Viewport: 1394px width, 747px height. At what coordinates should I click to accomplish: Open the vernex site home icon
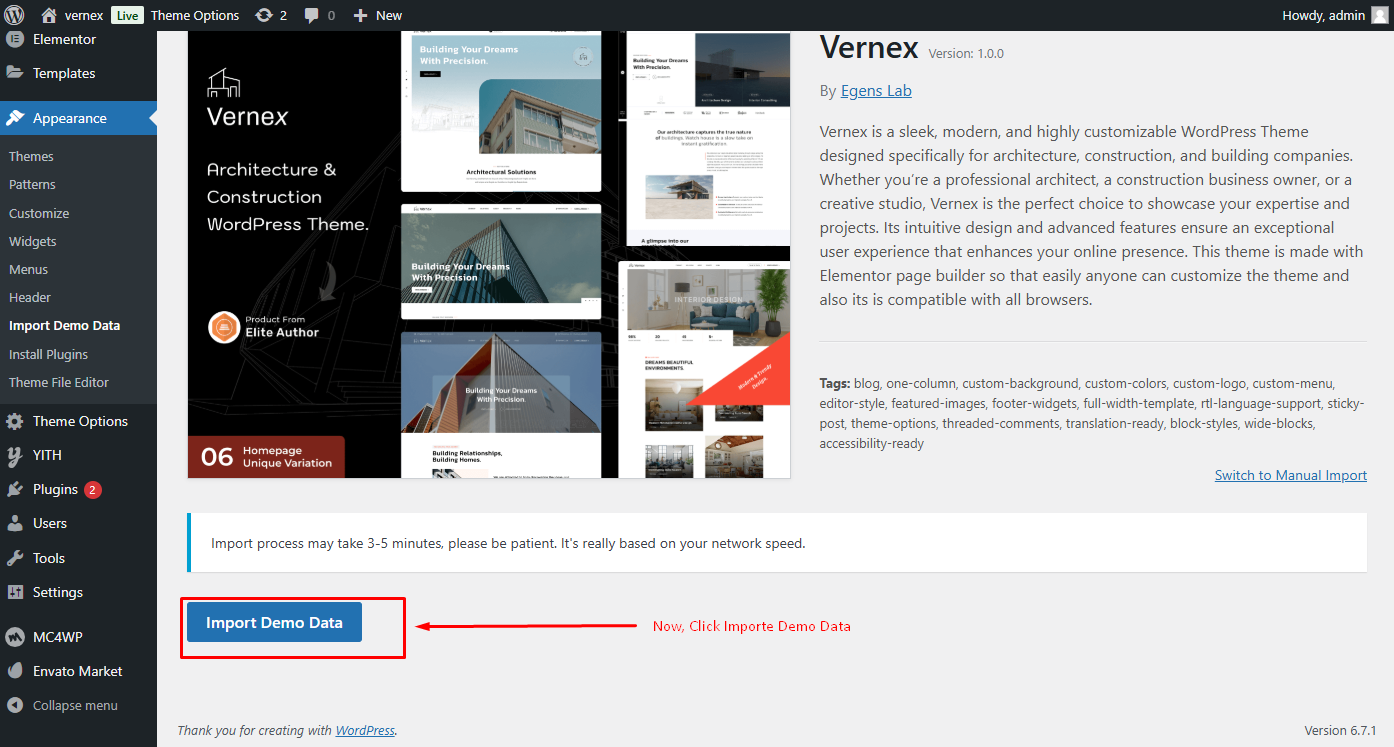pos(49,15)
